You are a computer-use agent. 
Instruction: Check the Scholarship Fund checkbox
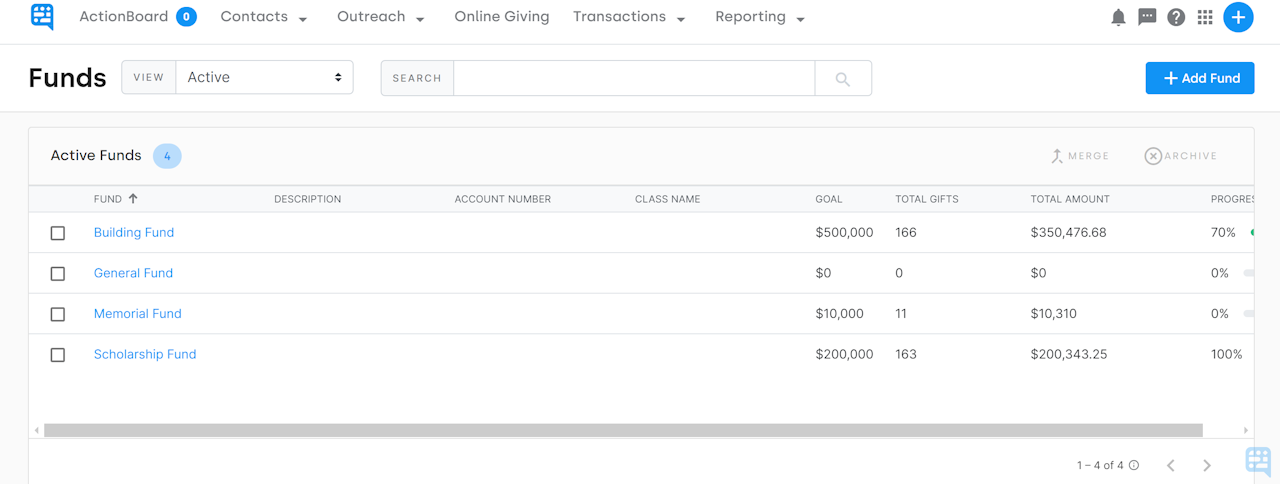(x=58, y=355)
